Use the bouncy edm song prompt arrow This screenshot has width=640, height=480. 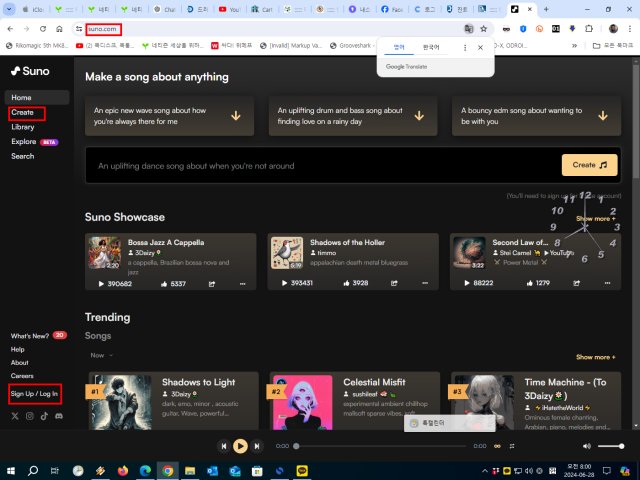(x=603, y=116)
